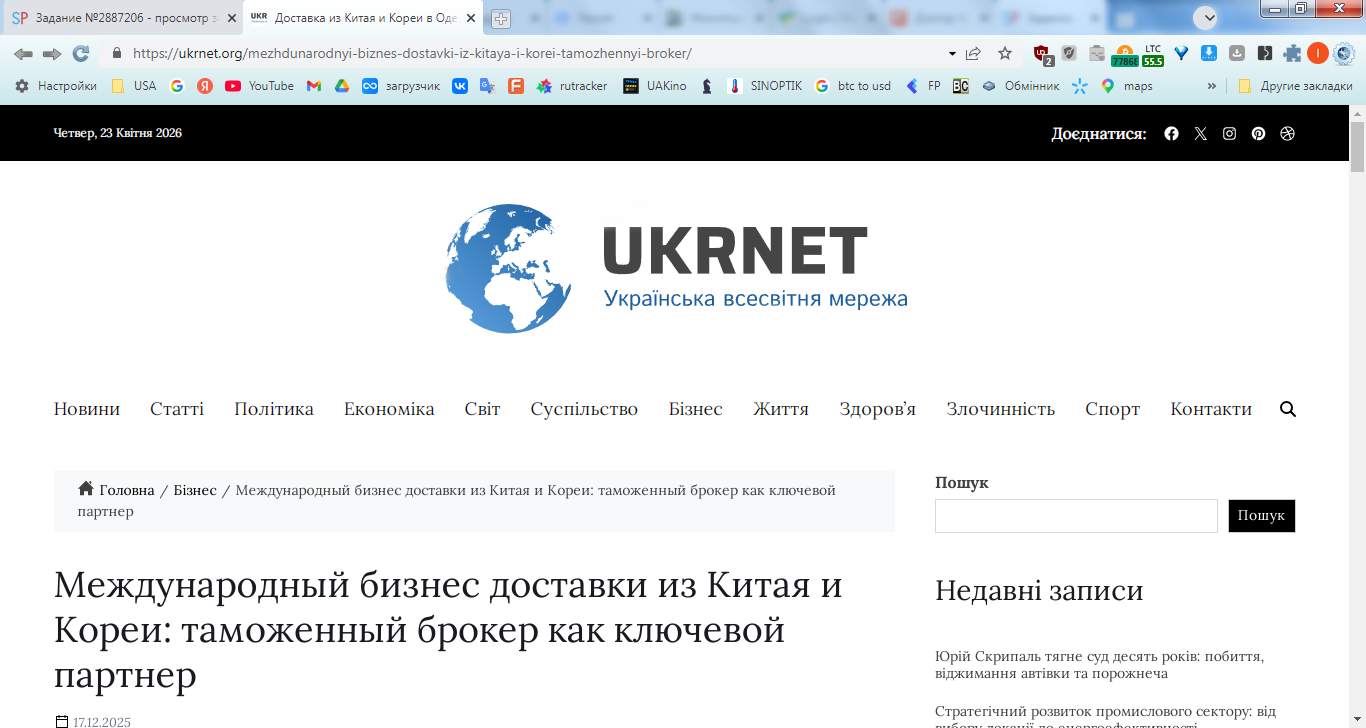Viewport: 1366px width, 728px height.
Task: Click the gear globe browser menu icon
Action: pos(1344,53)
